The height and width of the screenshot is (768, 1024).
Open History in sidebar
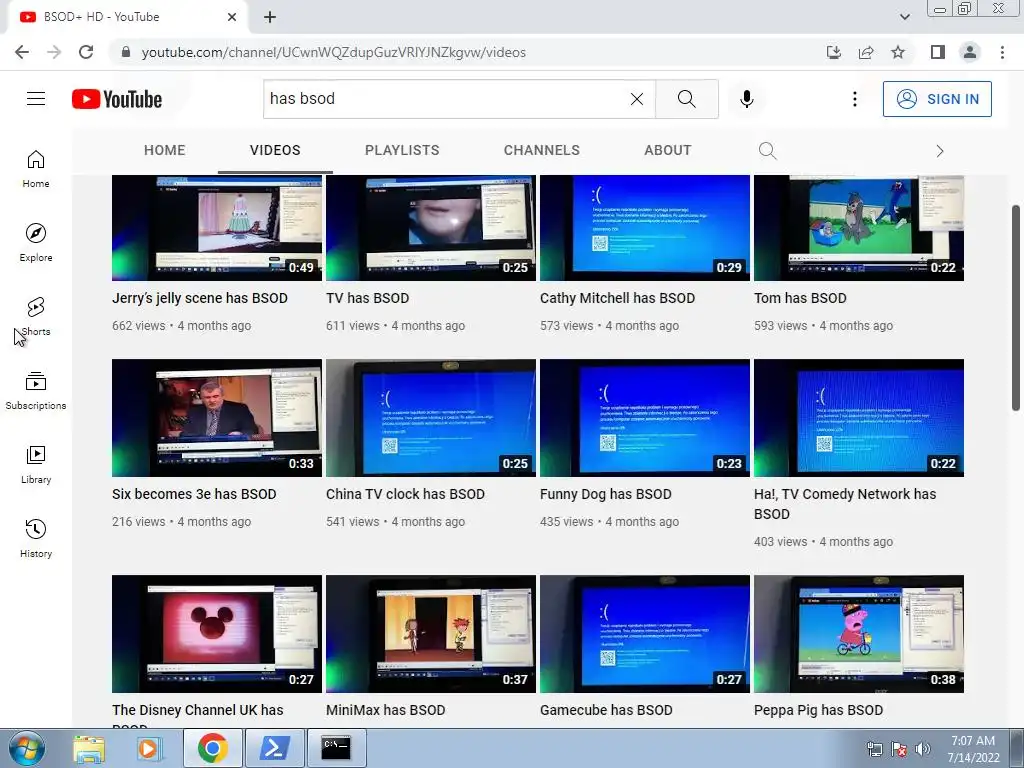point(36,539)
